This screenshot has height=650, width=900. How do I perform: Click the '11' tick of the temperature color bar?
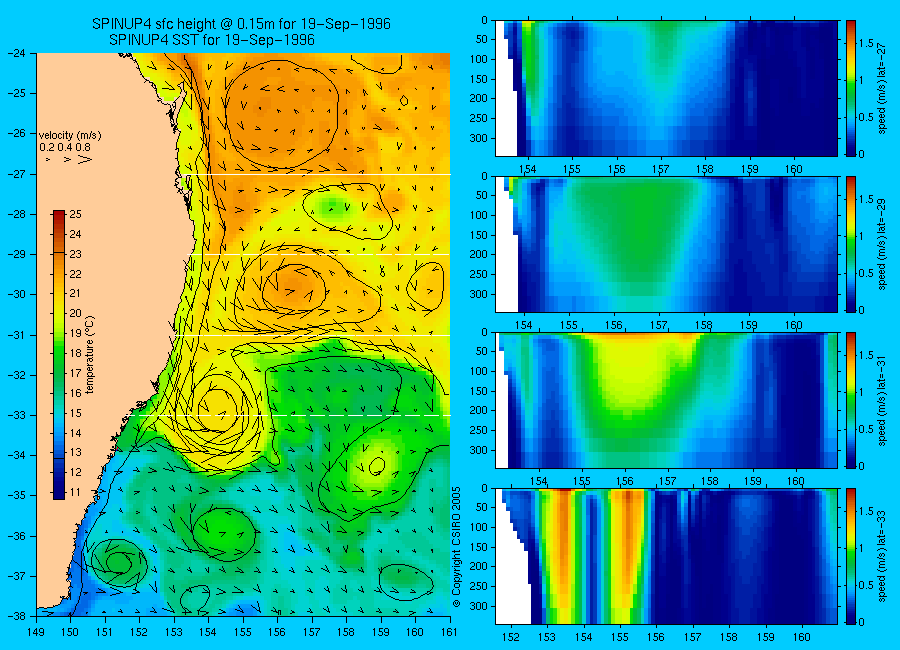(x=75, y=492)
